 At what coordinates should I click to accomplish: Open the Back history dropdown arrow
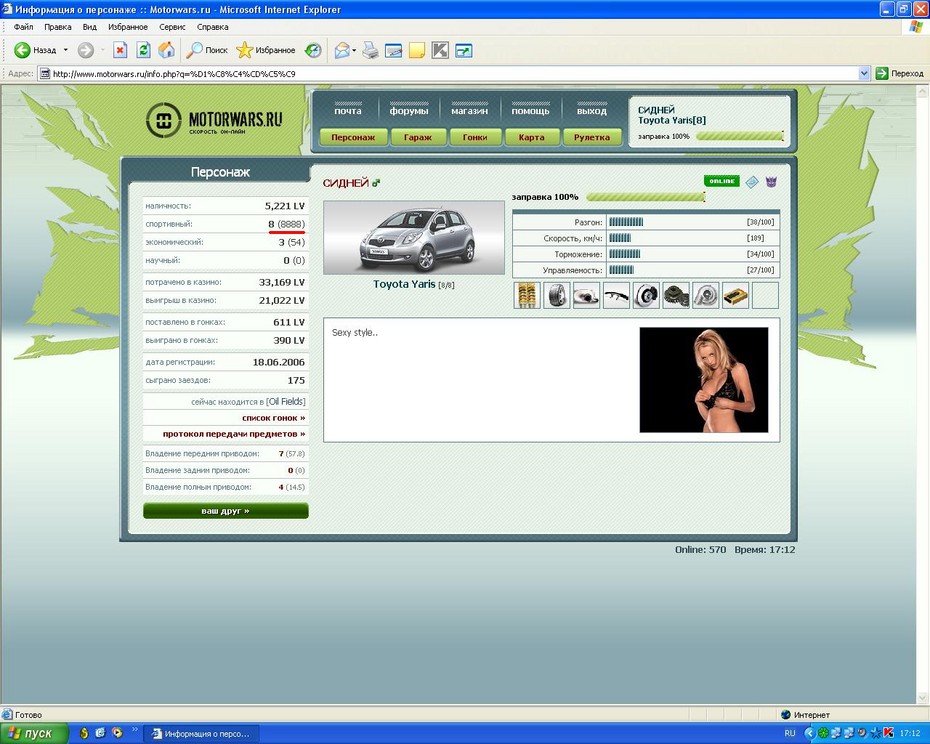(66, 50)
